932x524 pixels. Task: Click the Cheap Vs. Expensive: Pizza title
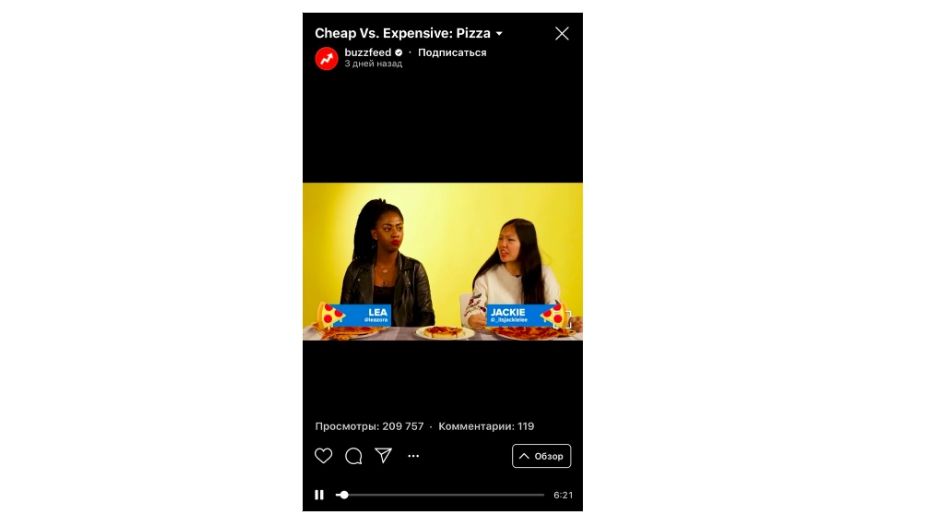[x=402, y=33]
